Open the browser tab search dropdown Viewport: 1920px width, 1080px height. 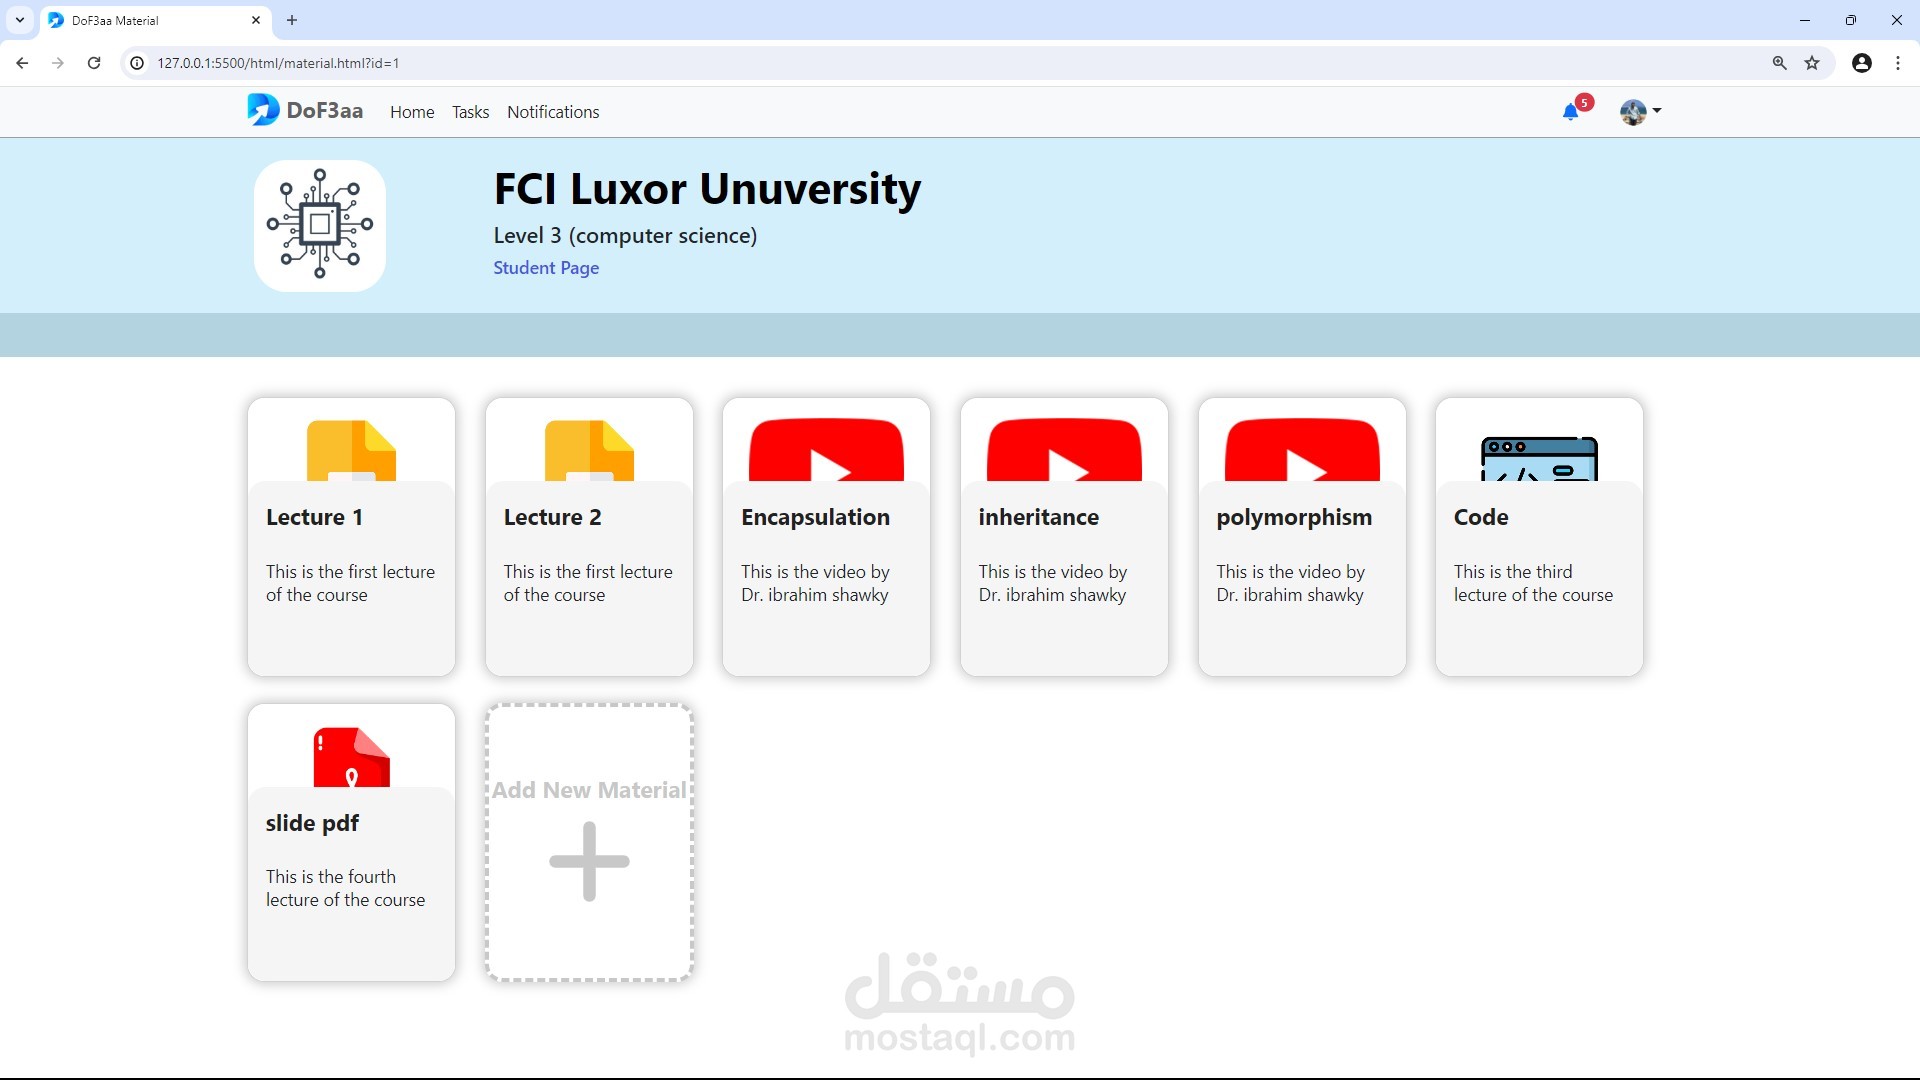pyautogui.click(x=20, y=20)
